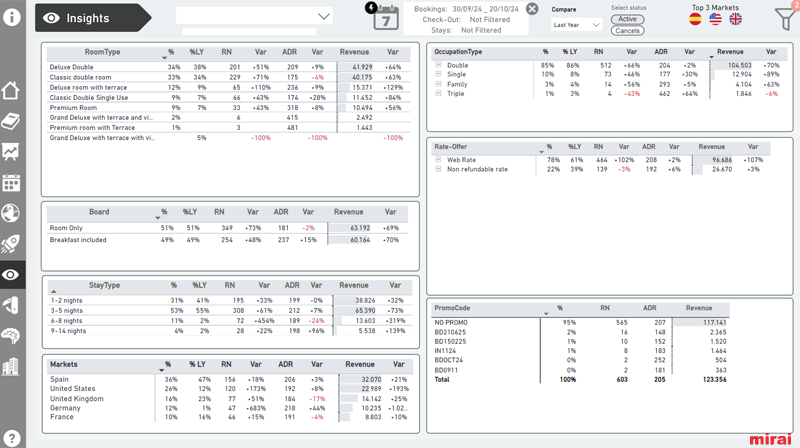
Task: Expand the Web Rate row
Action: tap(438, 160)
